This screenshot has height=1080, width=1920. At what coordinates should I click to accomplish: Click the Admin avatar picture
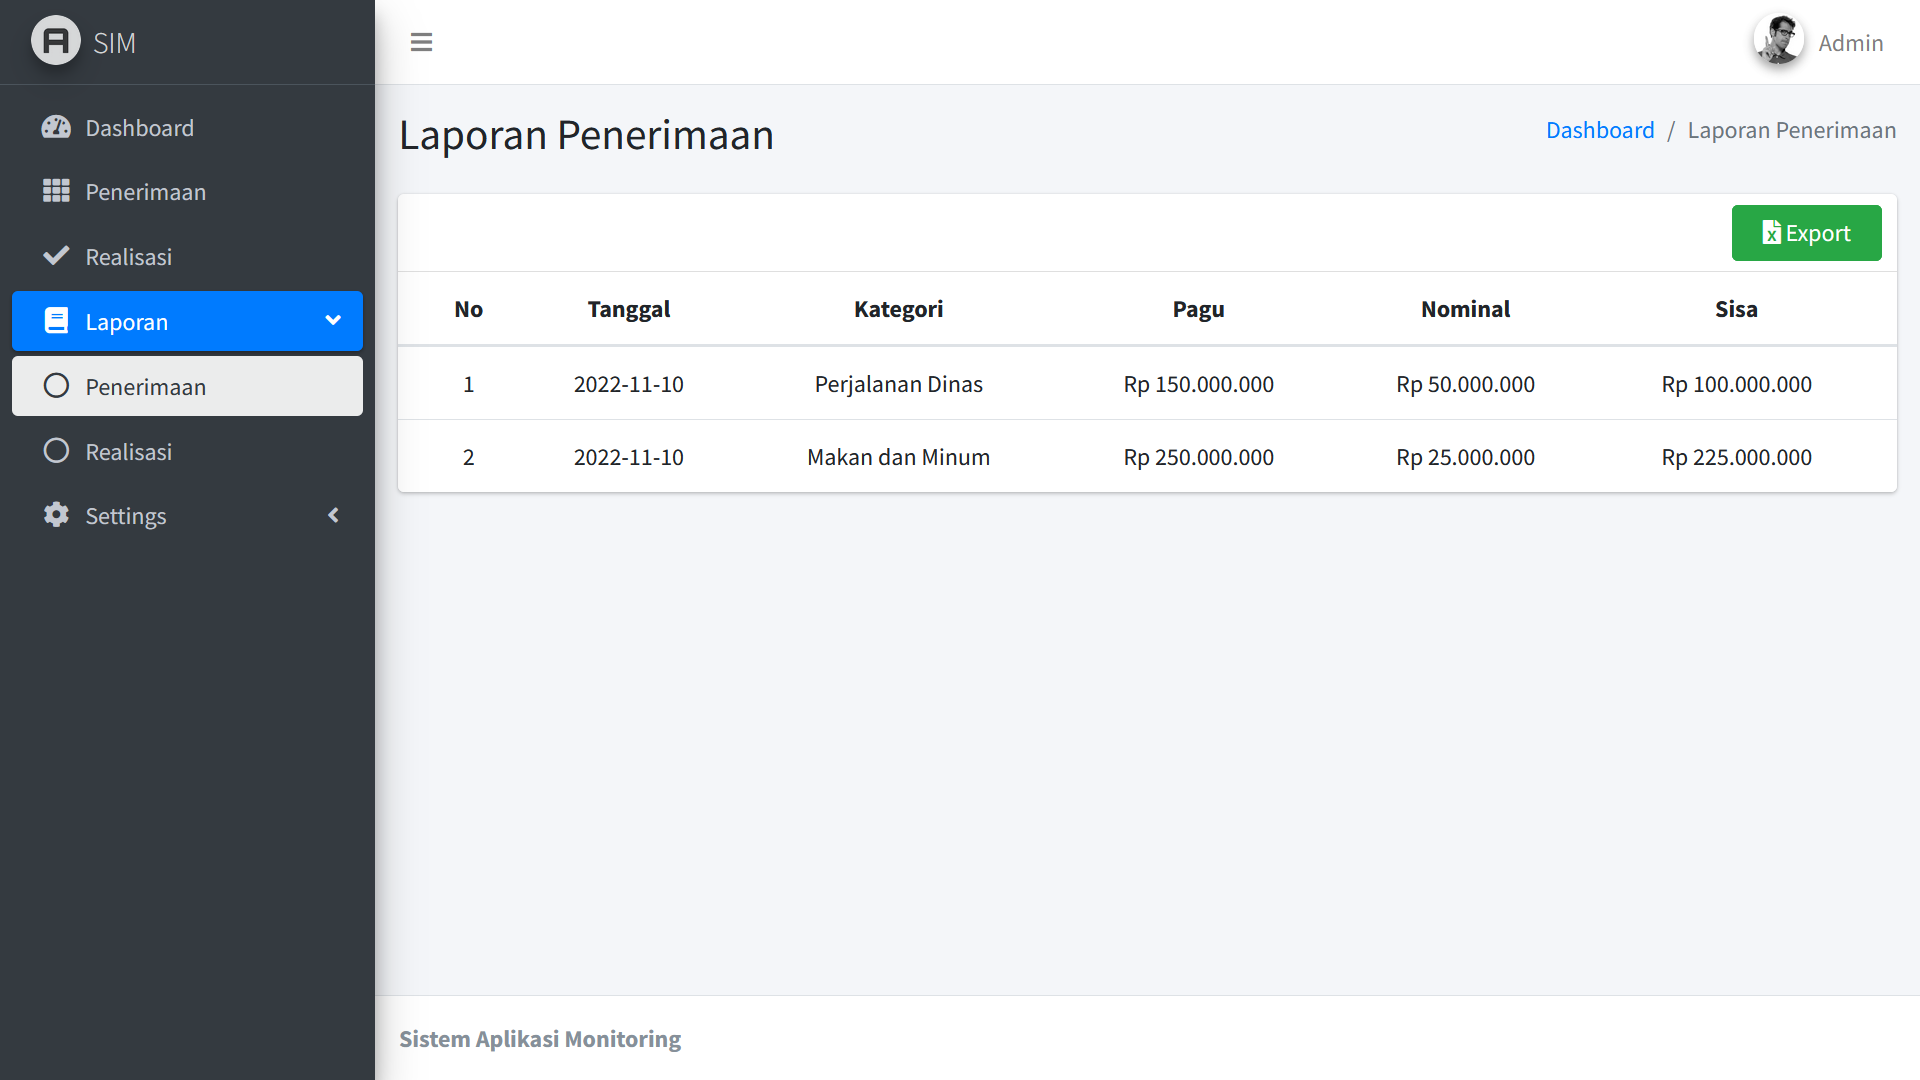1778,41
